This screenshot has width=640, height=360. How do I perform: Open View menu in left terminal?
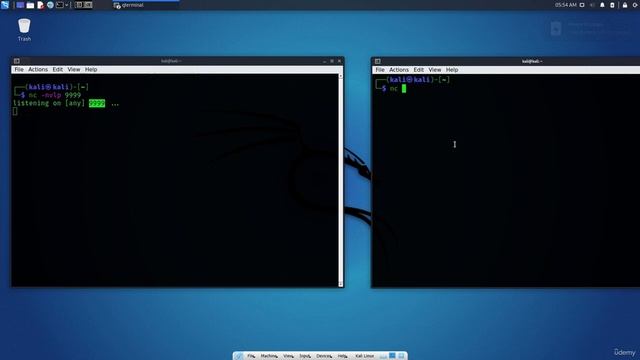(x=74, y=69)
